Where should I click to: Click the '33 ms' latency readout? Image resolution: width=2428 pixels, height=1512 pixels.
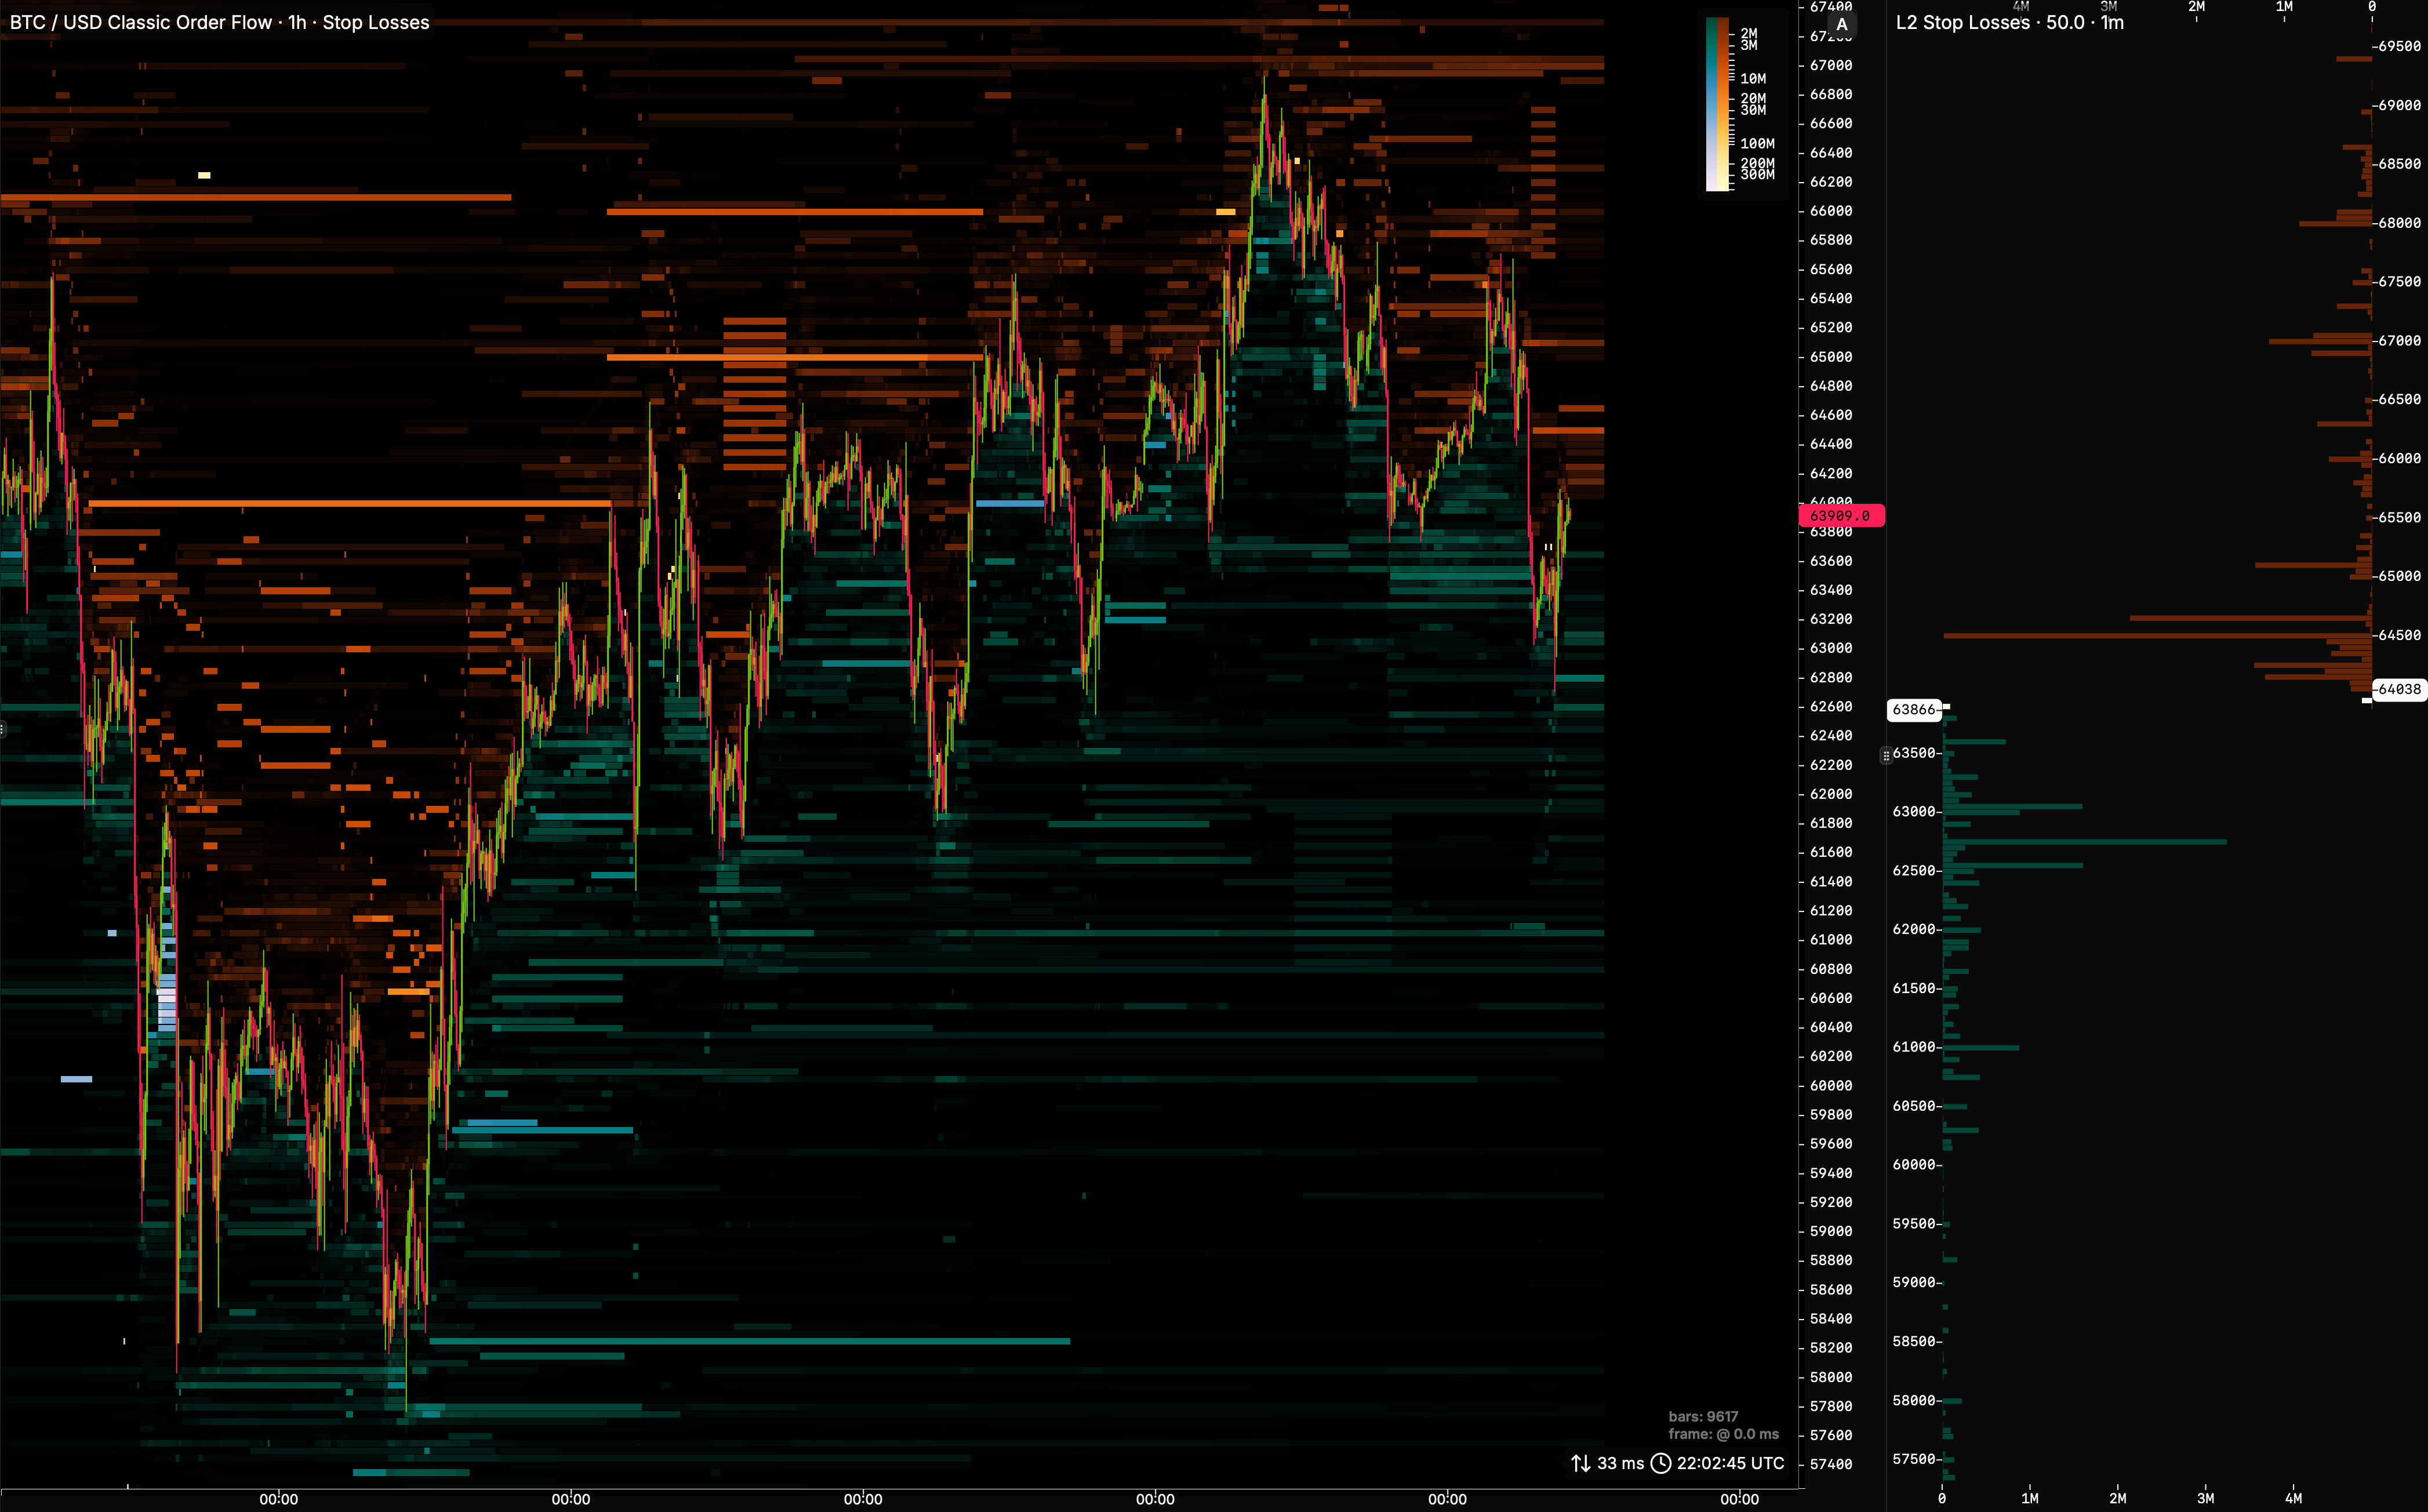click(1620, 1463)
